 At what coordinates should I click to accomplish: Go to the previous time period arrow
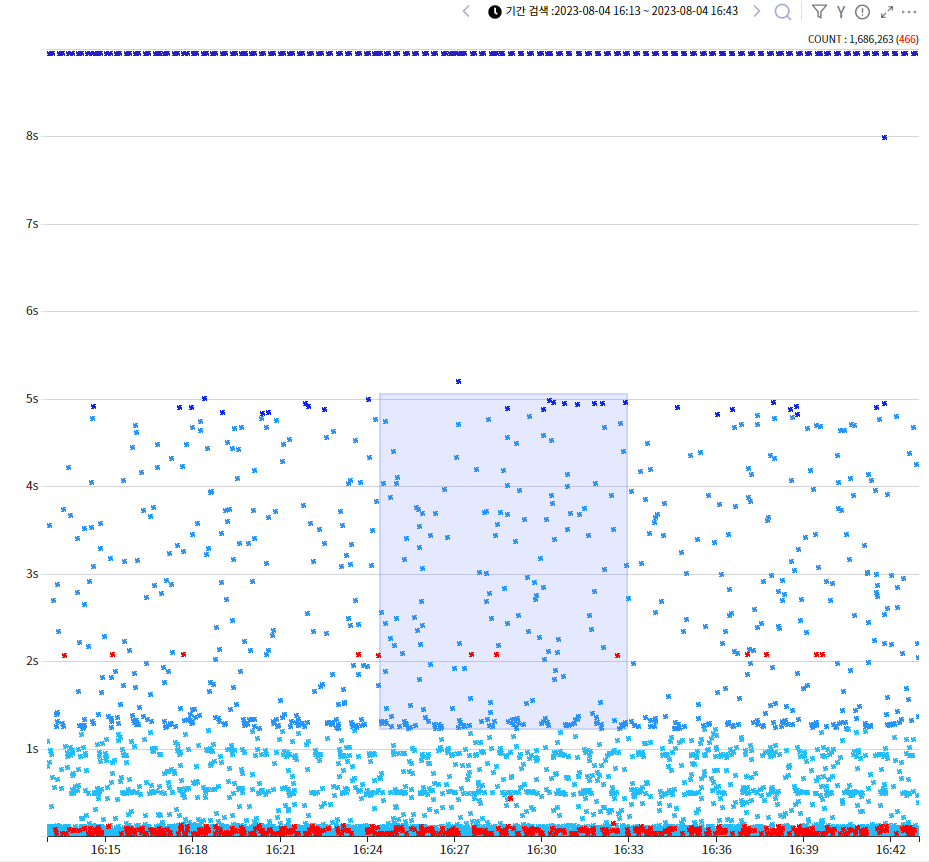coord(466,11)
